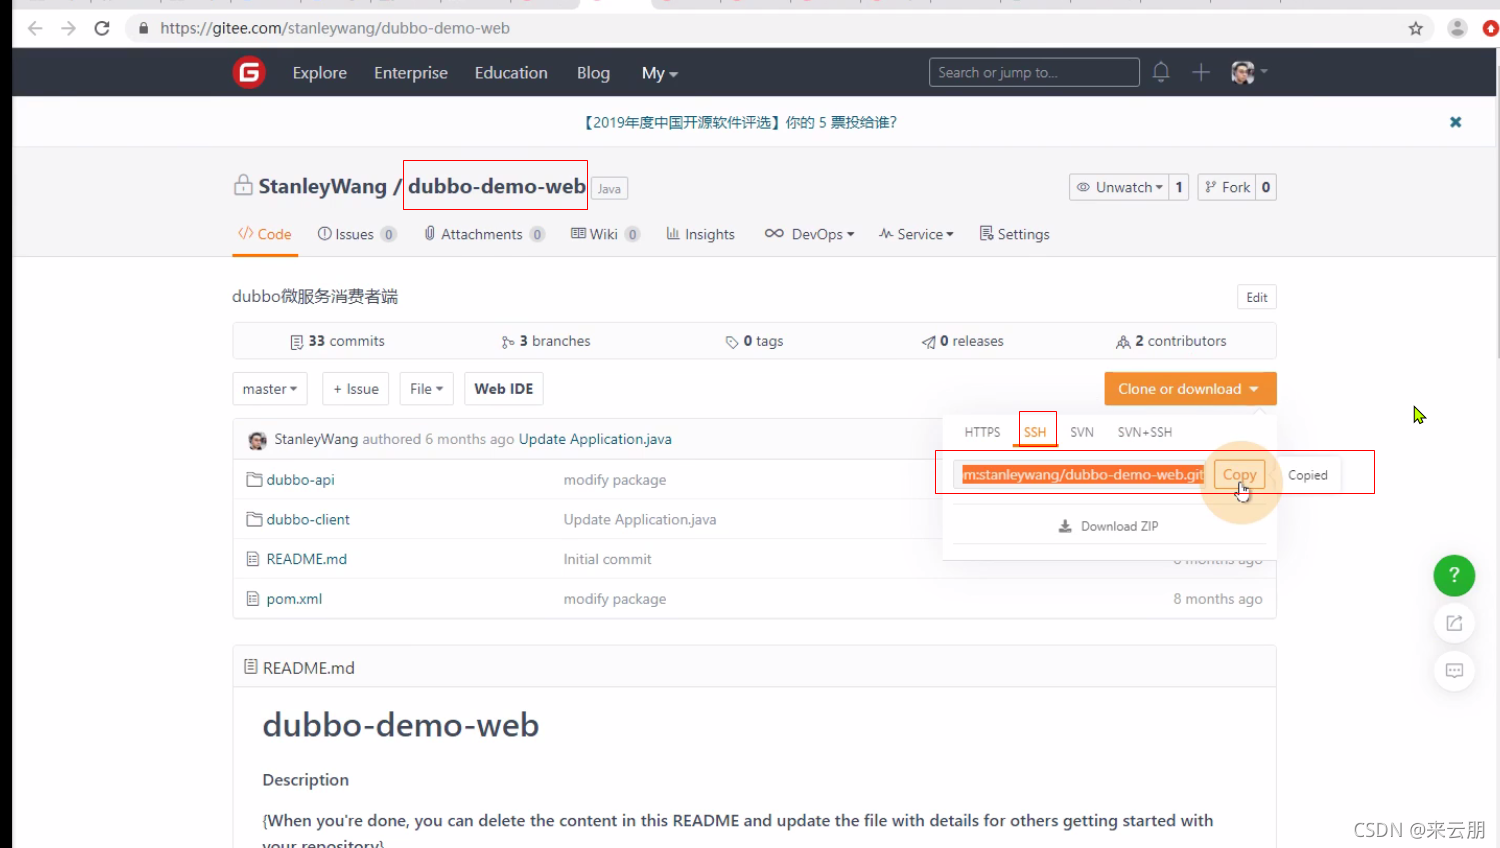Click the watcher count 1

[1179, 187]
